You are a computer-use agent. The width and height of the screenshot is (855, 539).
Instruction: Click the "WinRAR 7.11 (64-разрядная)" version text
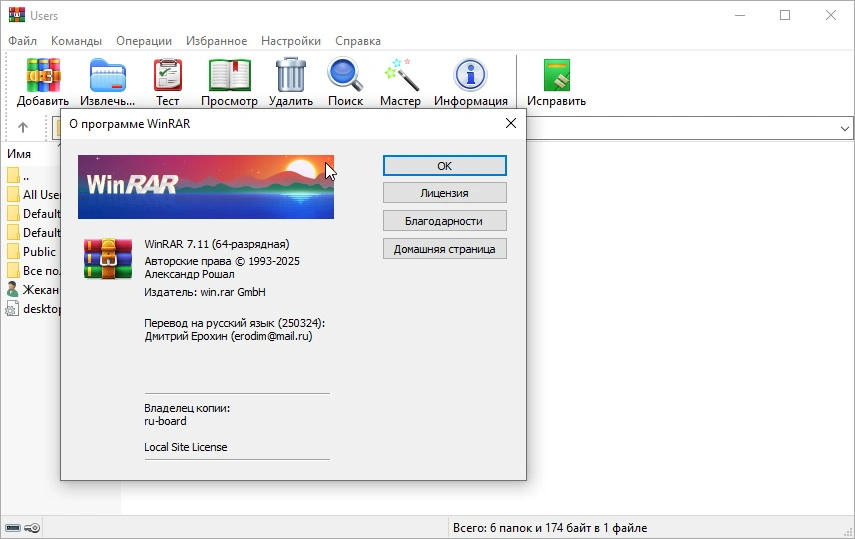tap(217, 244)
